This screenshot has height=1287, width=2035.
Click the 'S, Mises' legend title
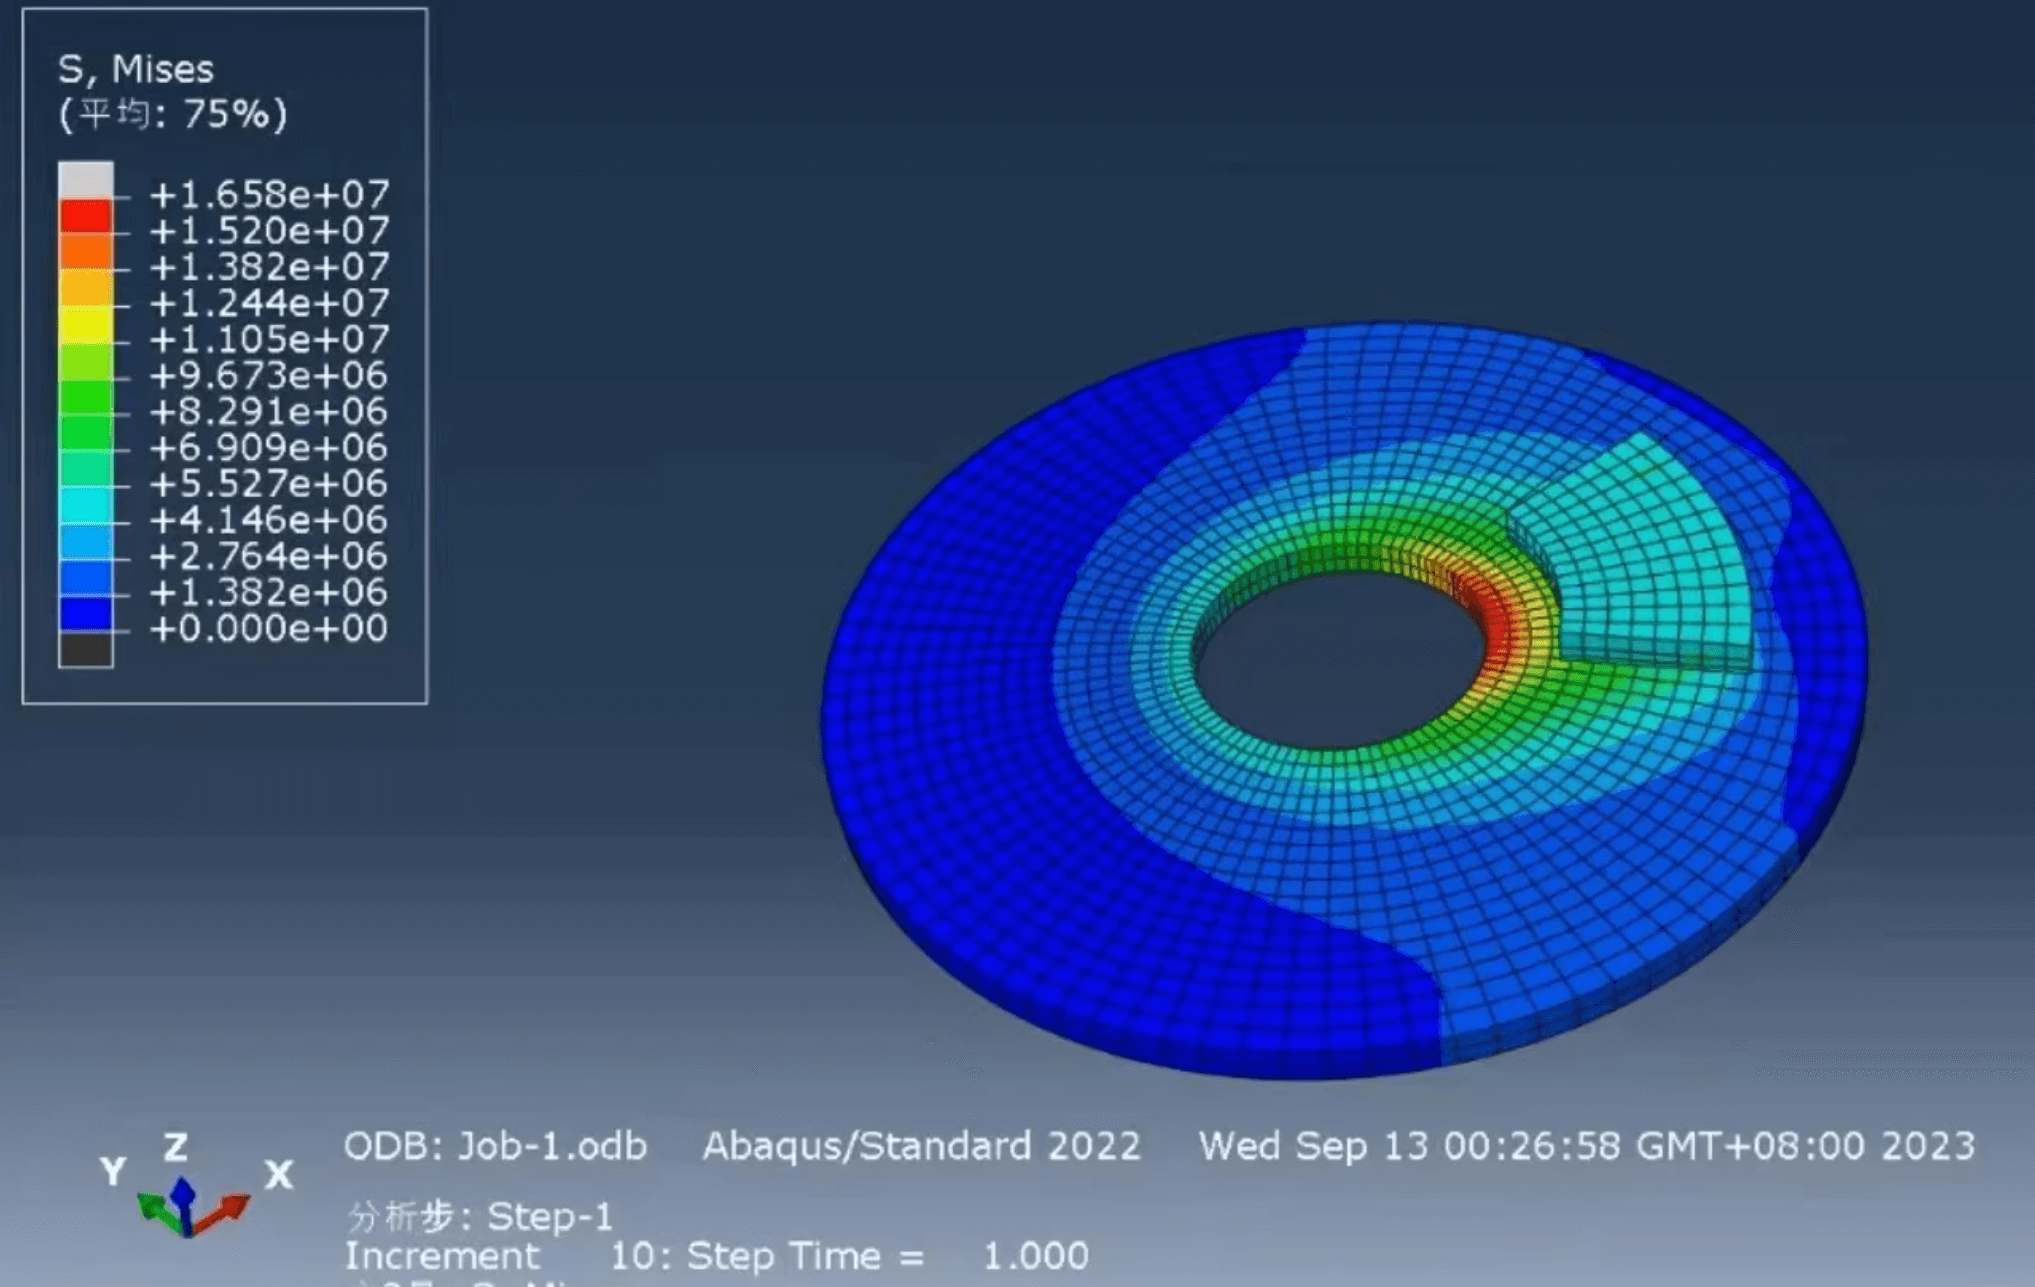coord(135,69)
